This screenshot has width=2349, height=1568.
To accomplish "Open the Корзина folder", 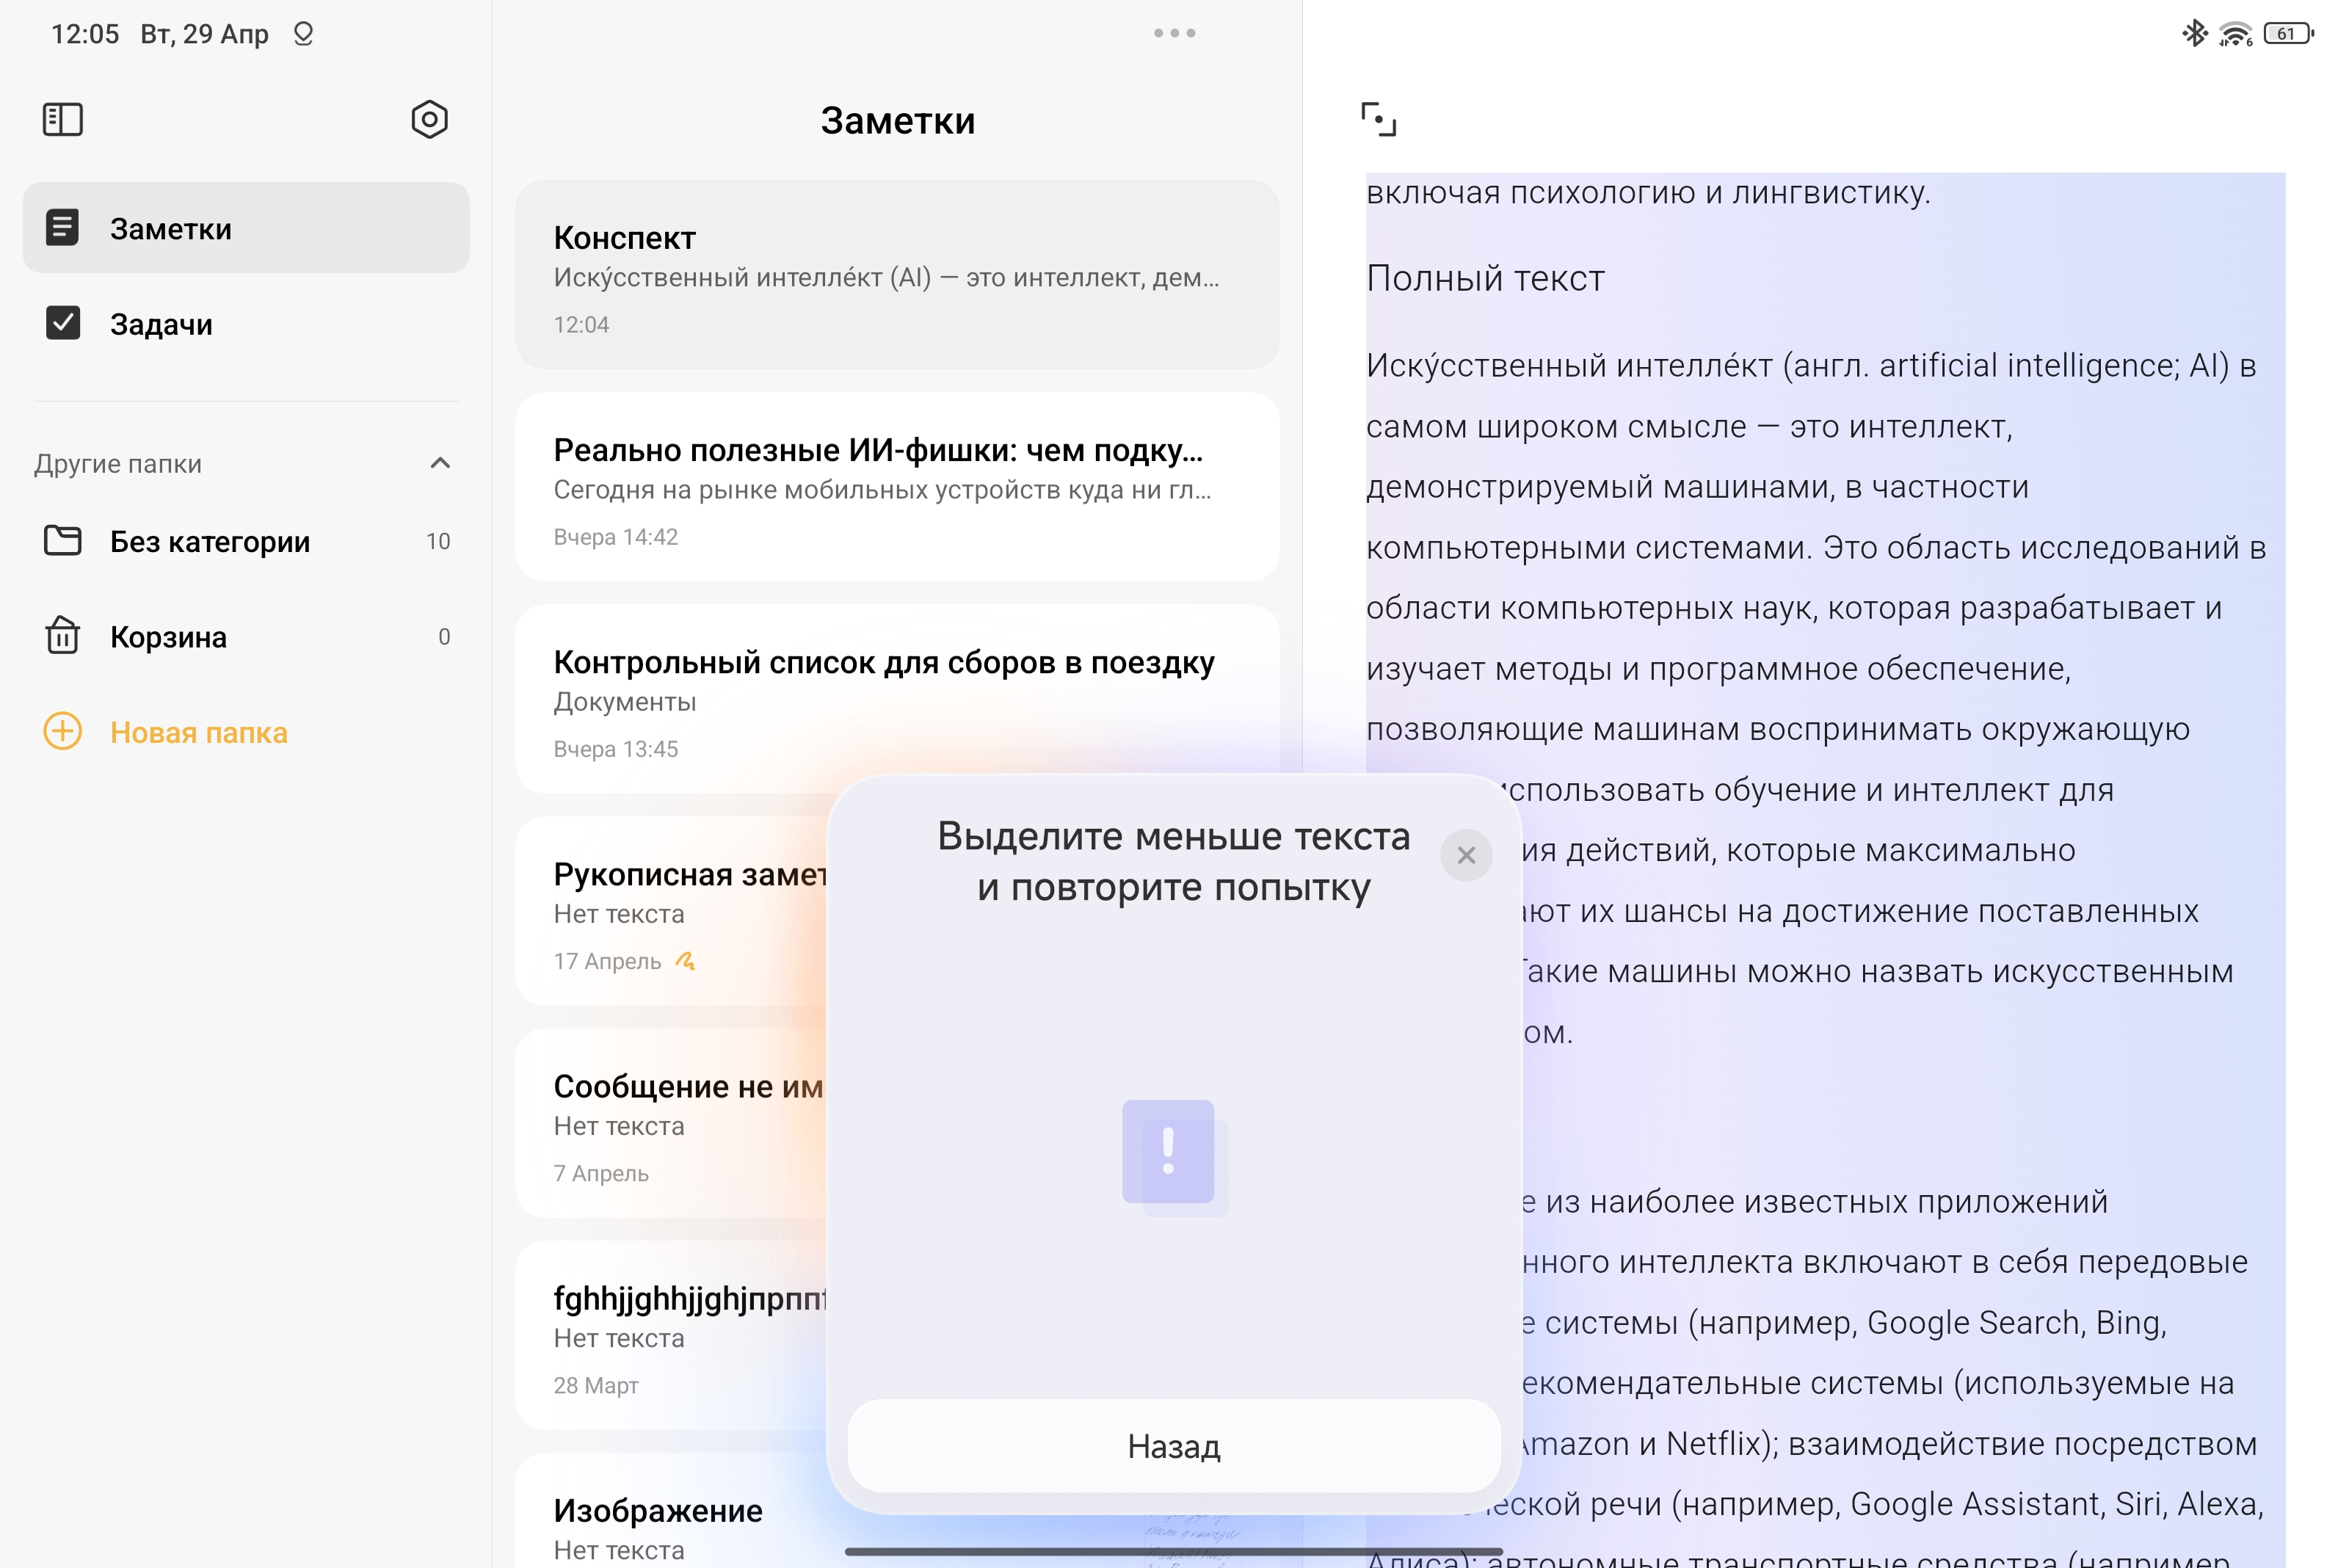I will pos(246,637).
